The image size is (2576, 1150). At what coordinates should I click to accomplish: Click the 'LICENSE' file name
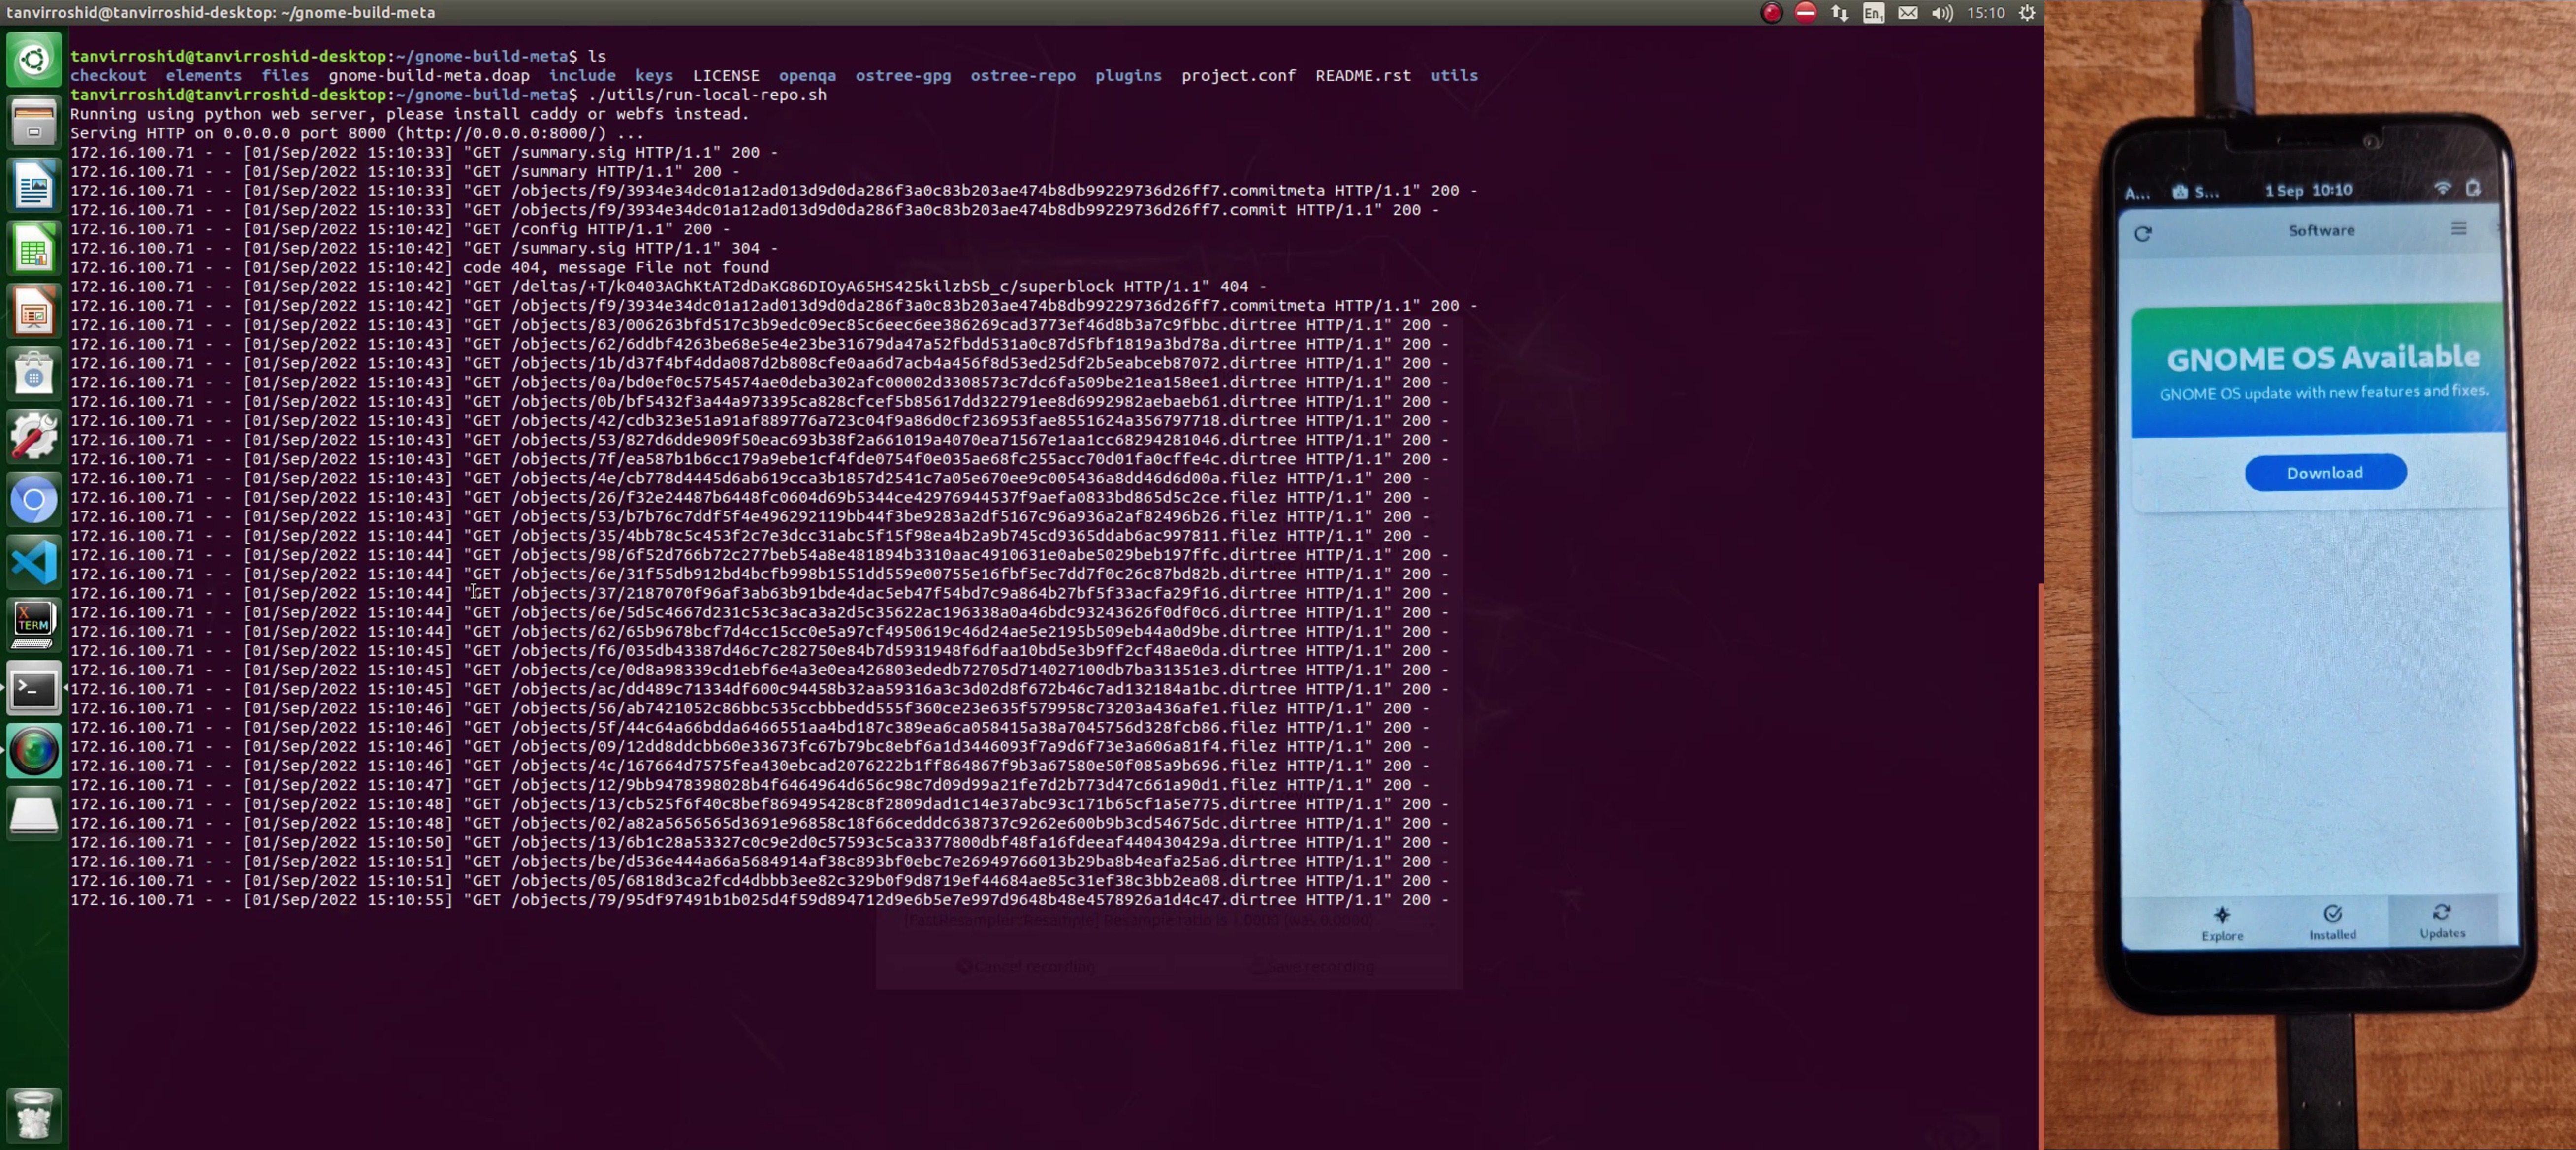point(726,76)
